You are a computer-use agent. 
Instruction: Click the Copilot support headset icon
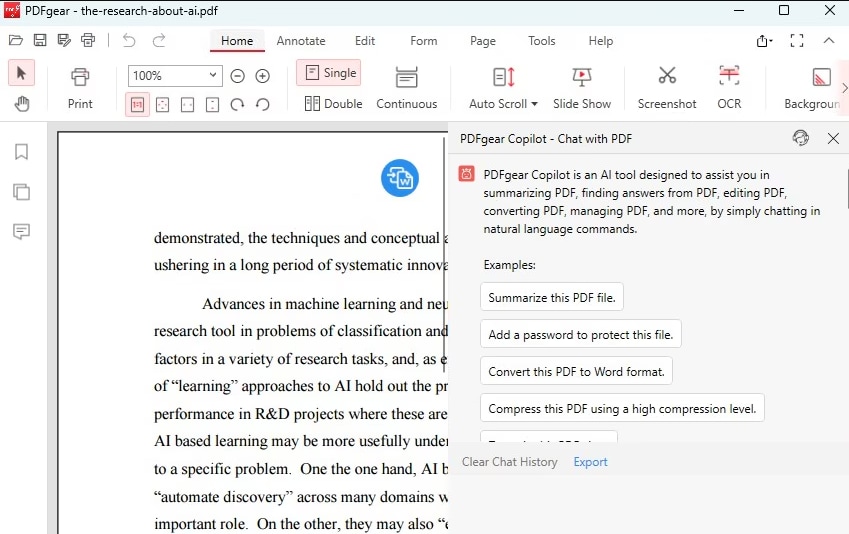click(x=801, y=138)
